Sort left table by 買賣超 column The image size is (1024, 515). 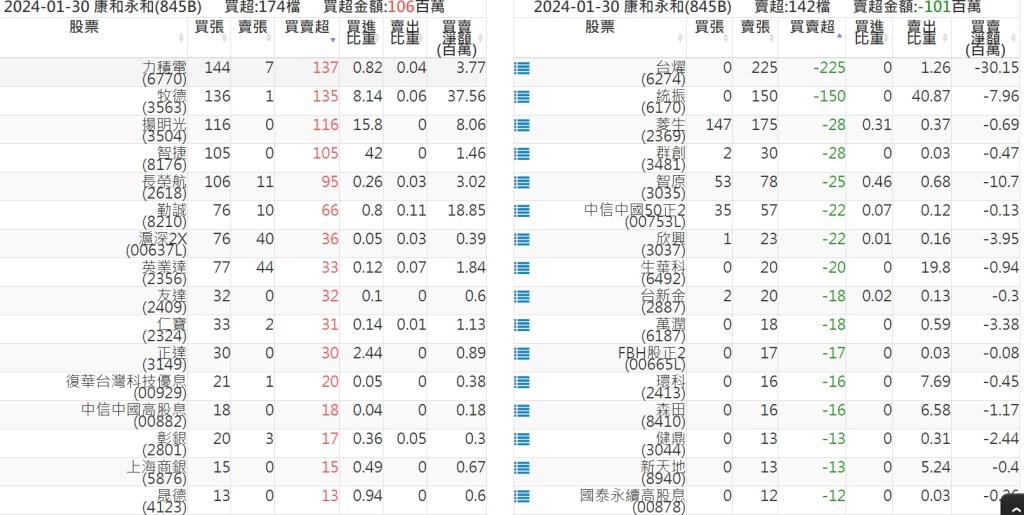pos(306,28)
